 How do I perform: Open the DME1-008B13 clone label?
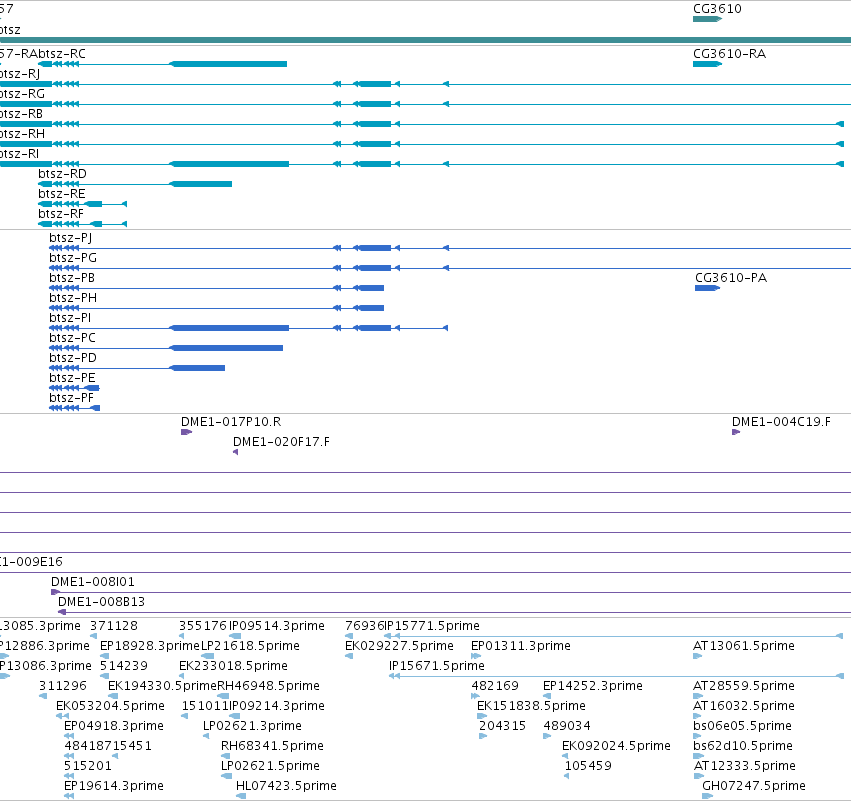[x=101, y=602]
